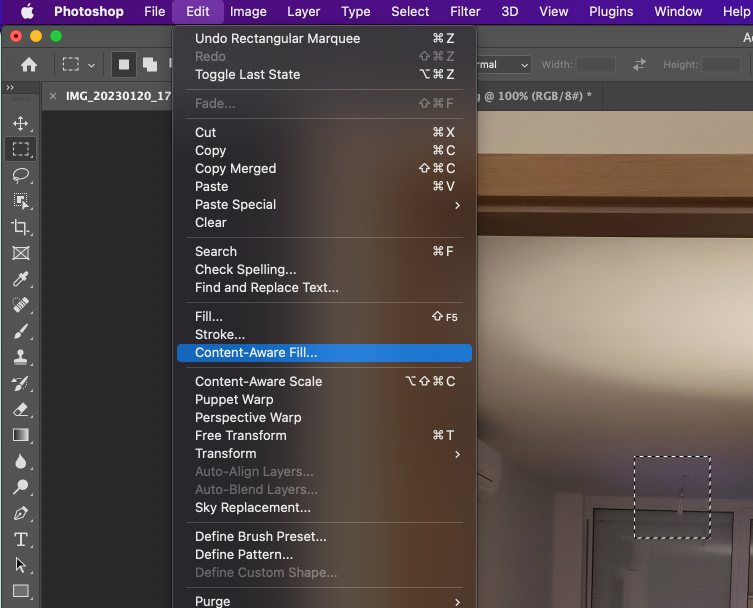The width and height of the screenshot is (753, 608).
Task: Select the Lasso tool
Action: [x=20, y=175]
